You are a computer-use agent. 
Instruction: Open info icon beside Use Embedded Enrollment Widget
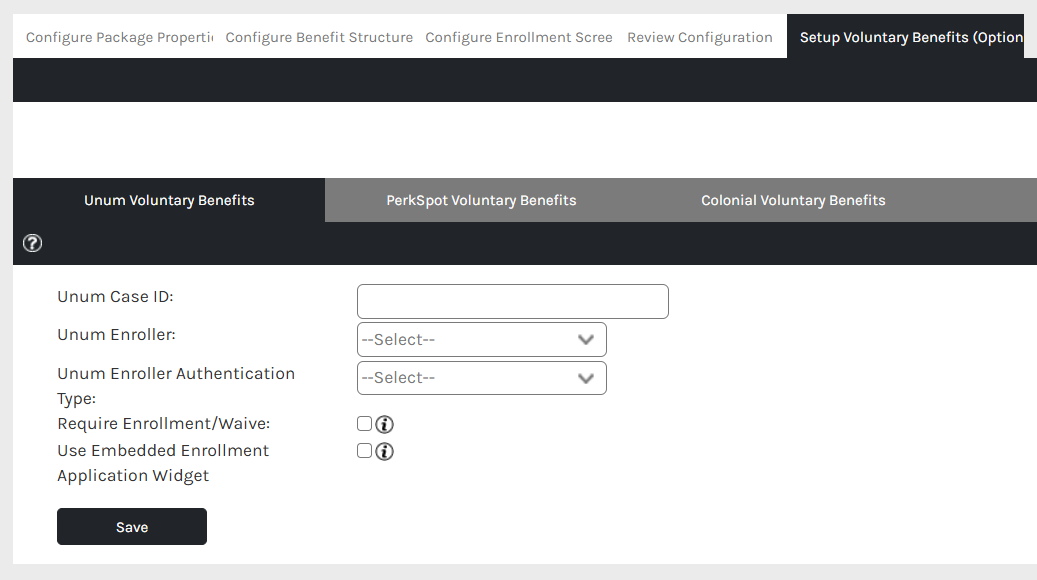click(x=384, y=451)
